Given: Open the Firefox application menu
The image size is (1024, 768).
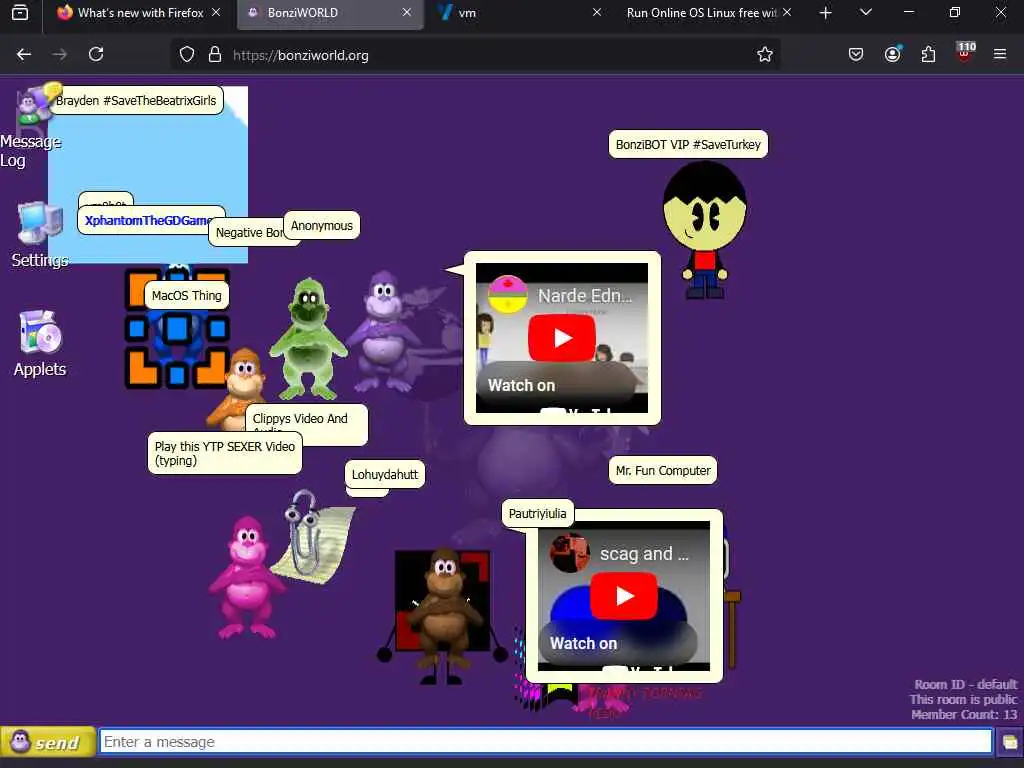Looking at the screenshot, I should point(1000,55).
